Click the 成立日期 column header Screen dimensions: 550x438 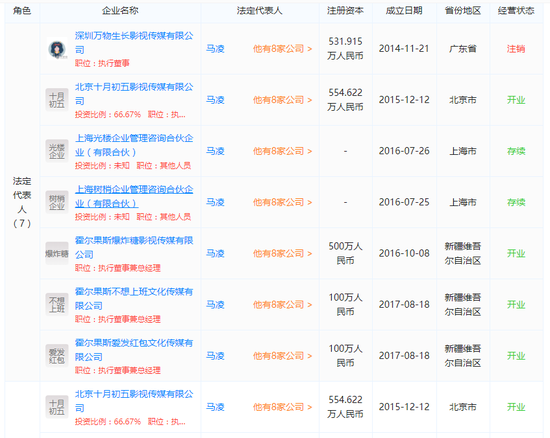[404, 11]
